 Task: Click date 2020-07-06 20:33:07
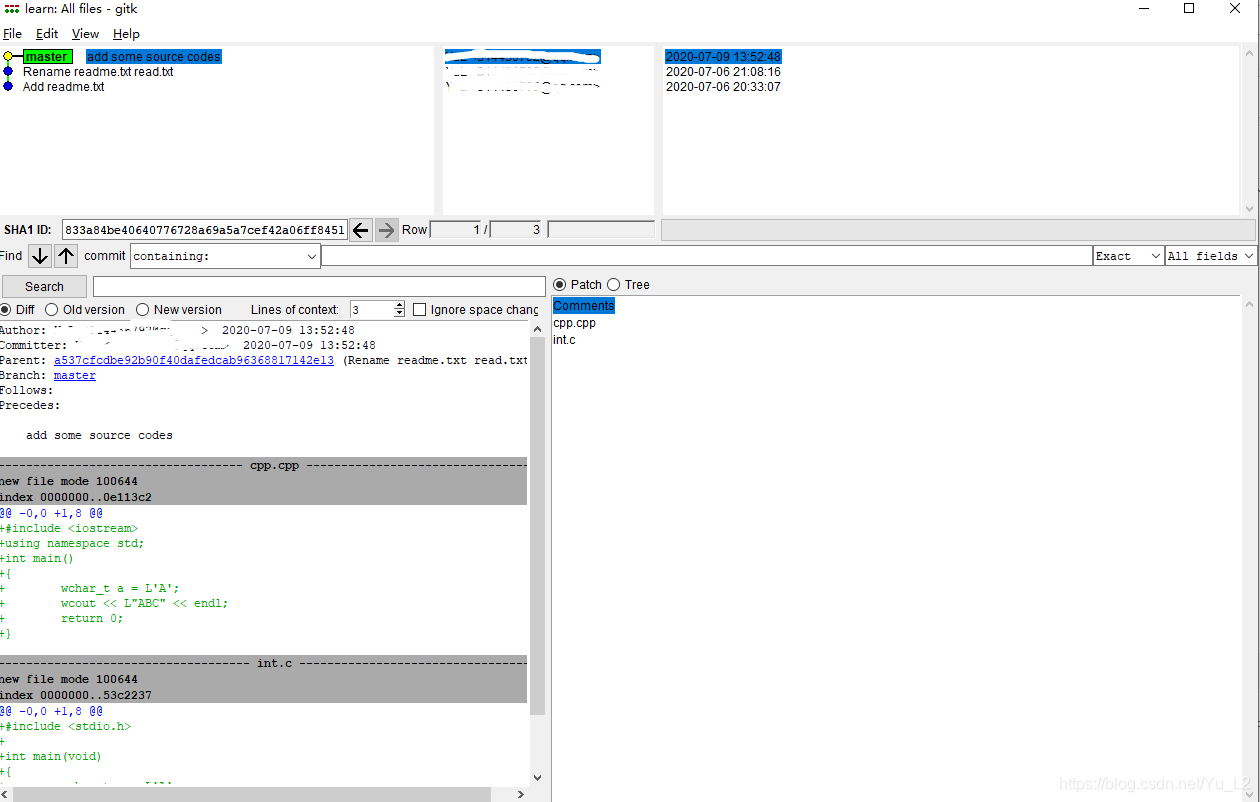tap(723, 87)
